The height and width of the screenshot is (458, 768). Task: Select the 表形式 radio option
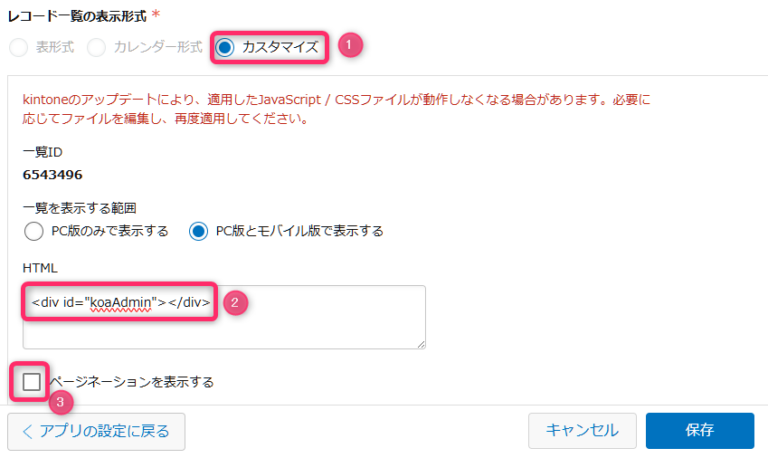click(x=18, y=47)
